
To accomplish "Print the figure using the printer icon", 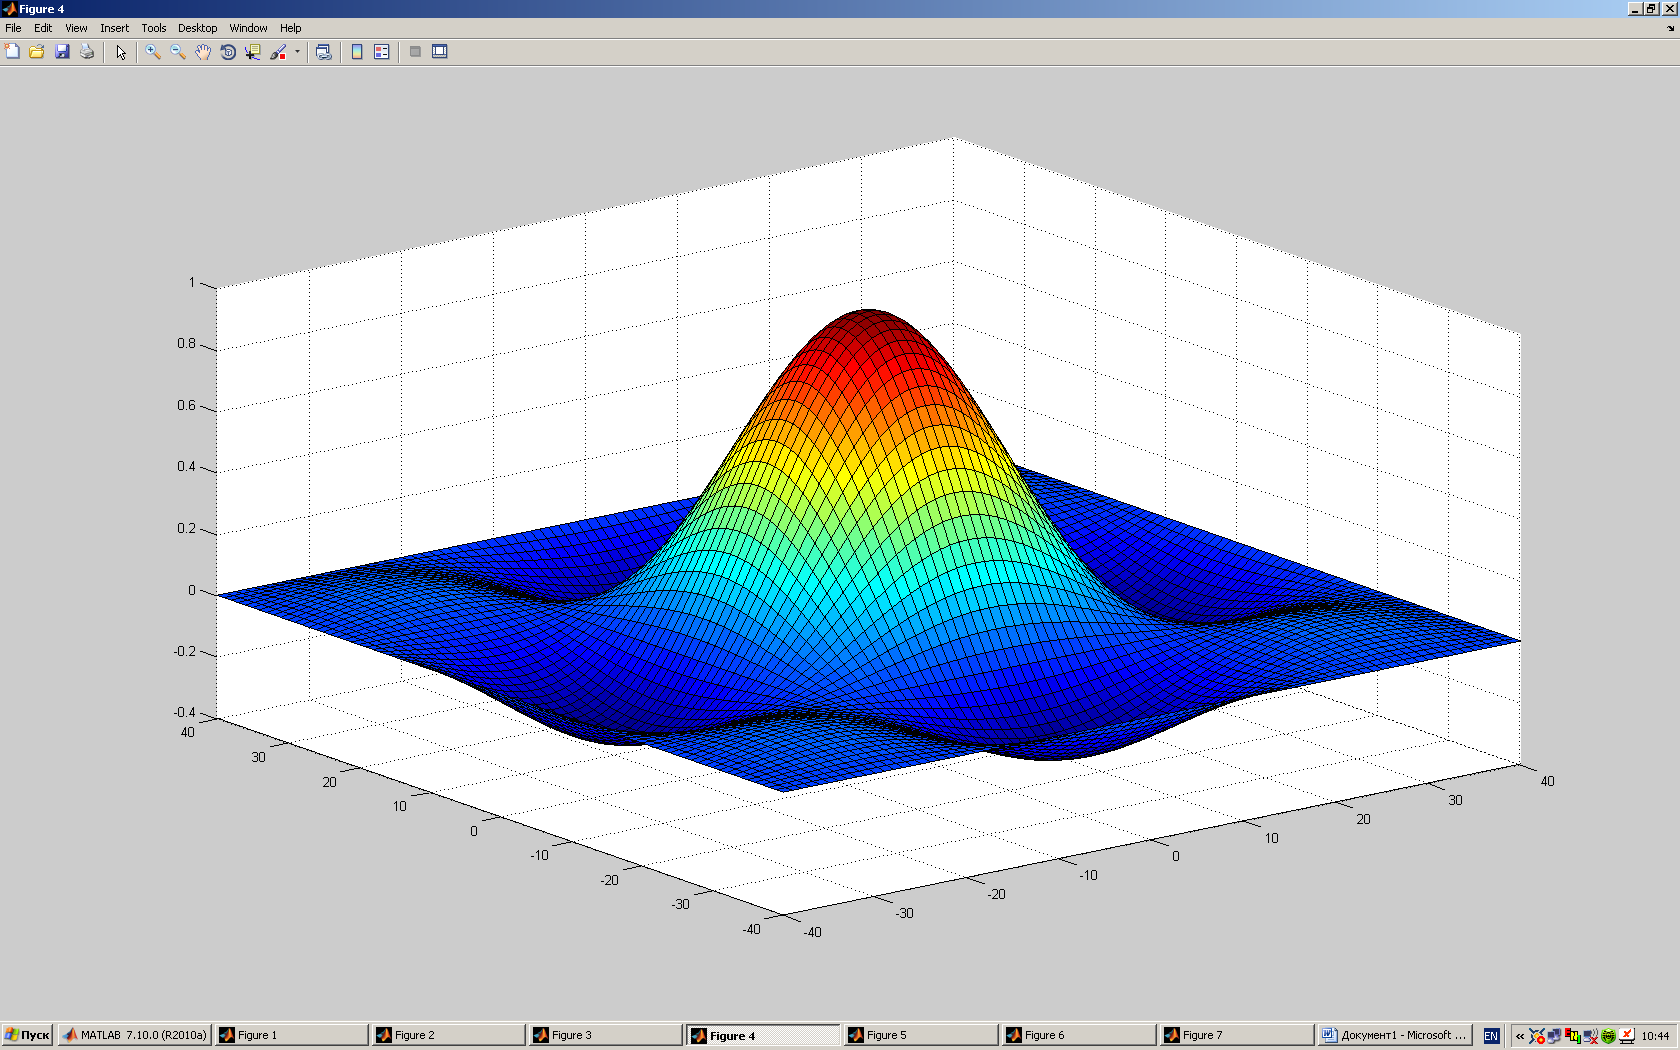I will click(x=87, y=52).
